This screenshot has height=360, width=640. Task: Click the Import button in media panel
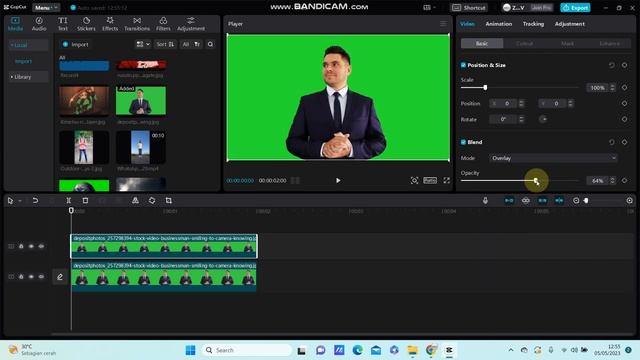[x=76, y=44]
